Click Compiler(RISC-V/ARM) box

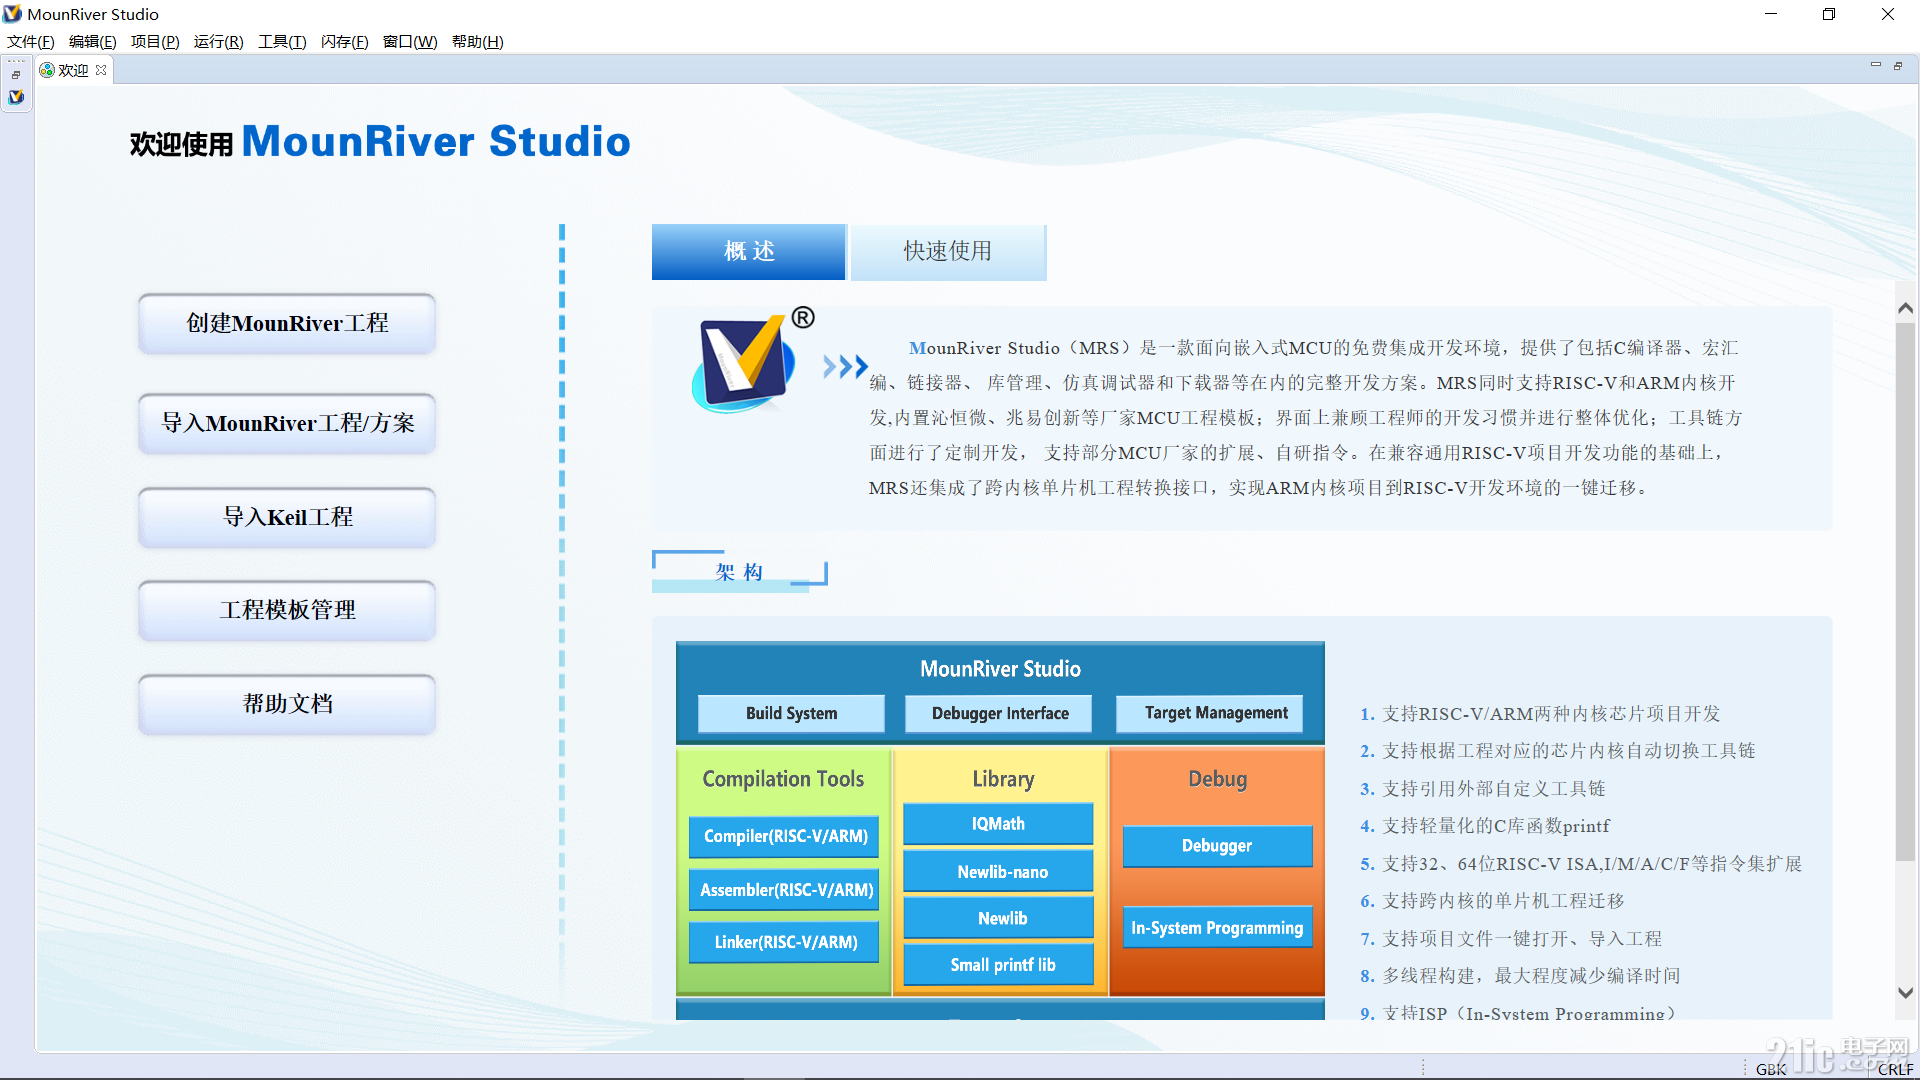785,836
